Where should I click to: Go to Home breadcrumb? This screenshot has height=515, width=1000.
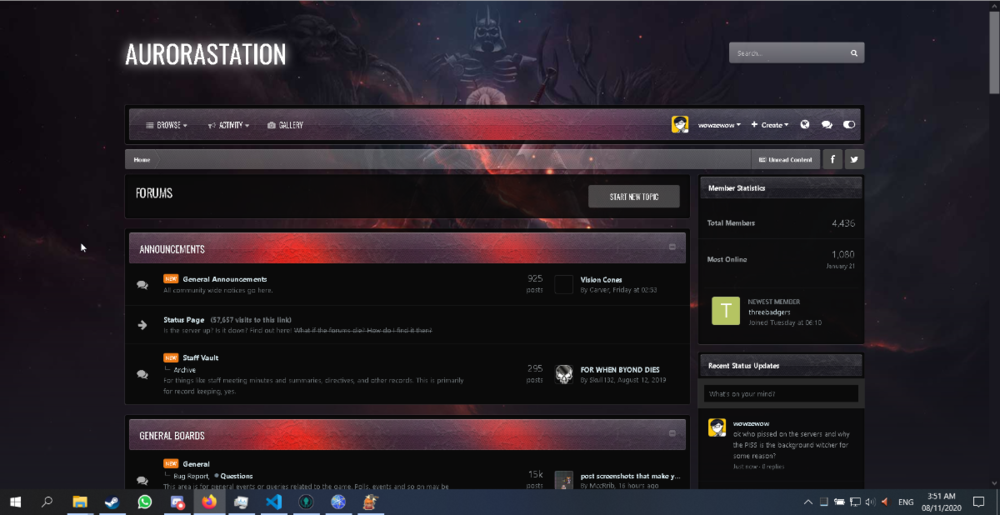tap(142, 160)
